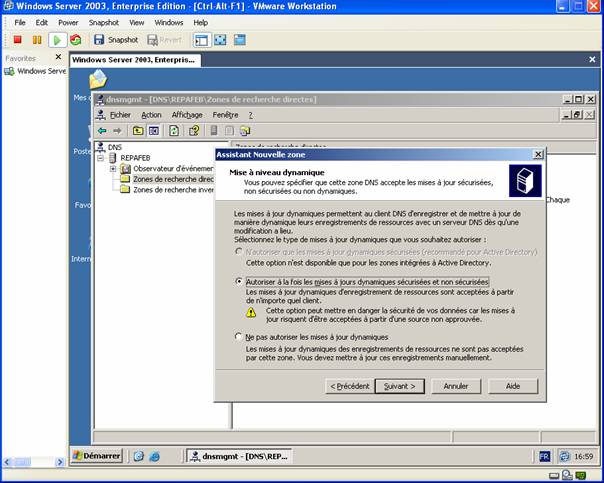Click Suivant to continue the wizard
604x483 pixels.
[x=399, y=386]
